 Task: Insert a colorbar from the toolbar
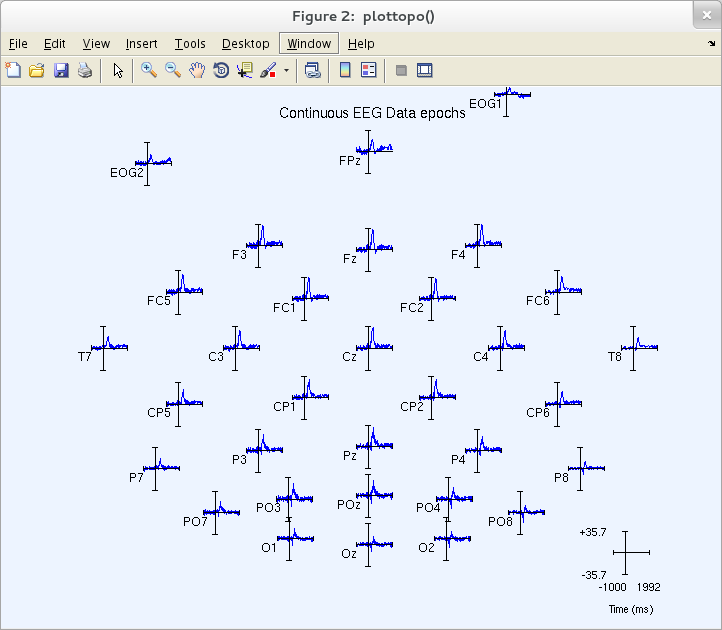pos(345,70)
